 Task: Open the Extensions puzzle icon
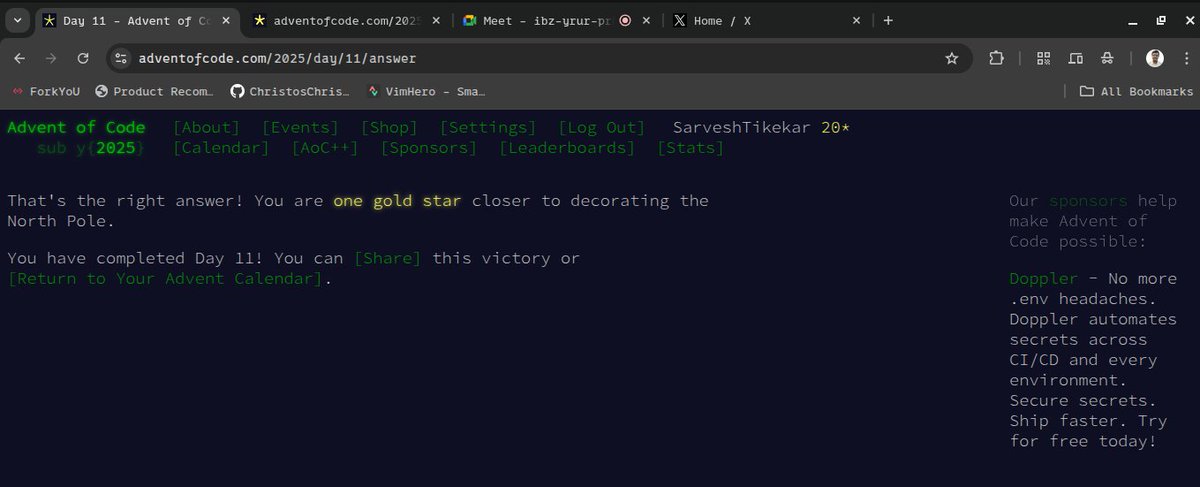(x=996, y=59)
